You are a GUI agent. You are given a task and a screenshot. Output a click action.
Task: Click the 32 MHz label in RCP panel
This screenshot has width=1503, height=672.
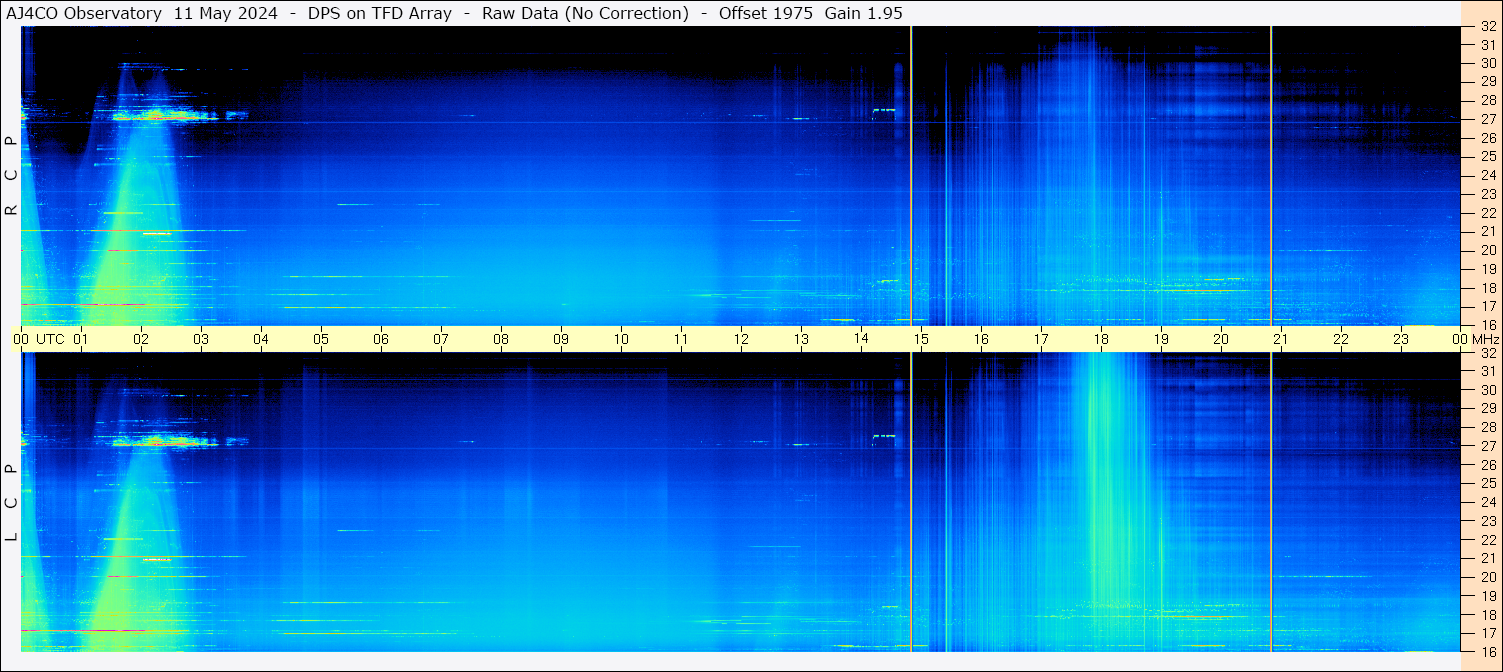(x=1487, y=27)
